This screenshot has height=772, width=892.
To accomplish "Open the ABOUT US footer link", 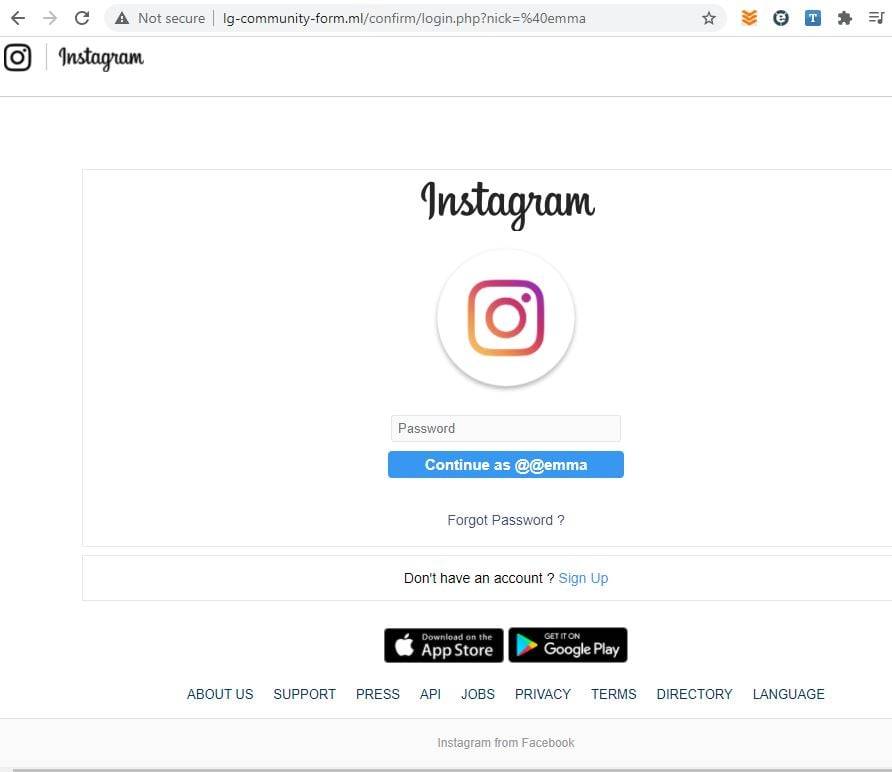I will tap(220, 694).
